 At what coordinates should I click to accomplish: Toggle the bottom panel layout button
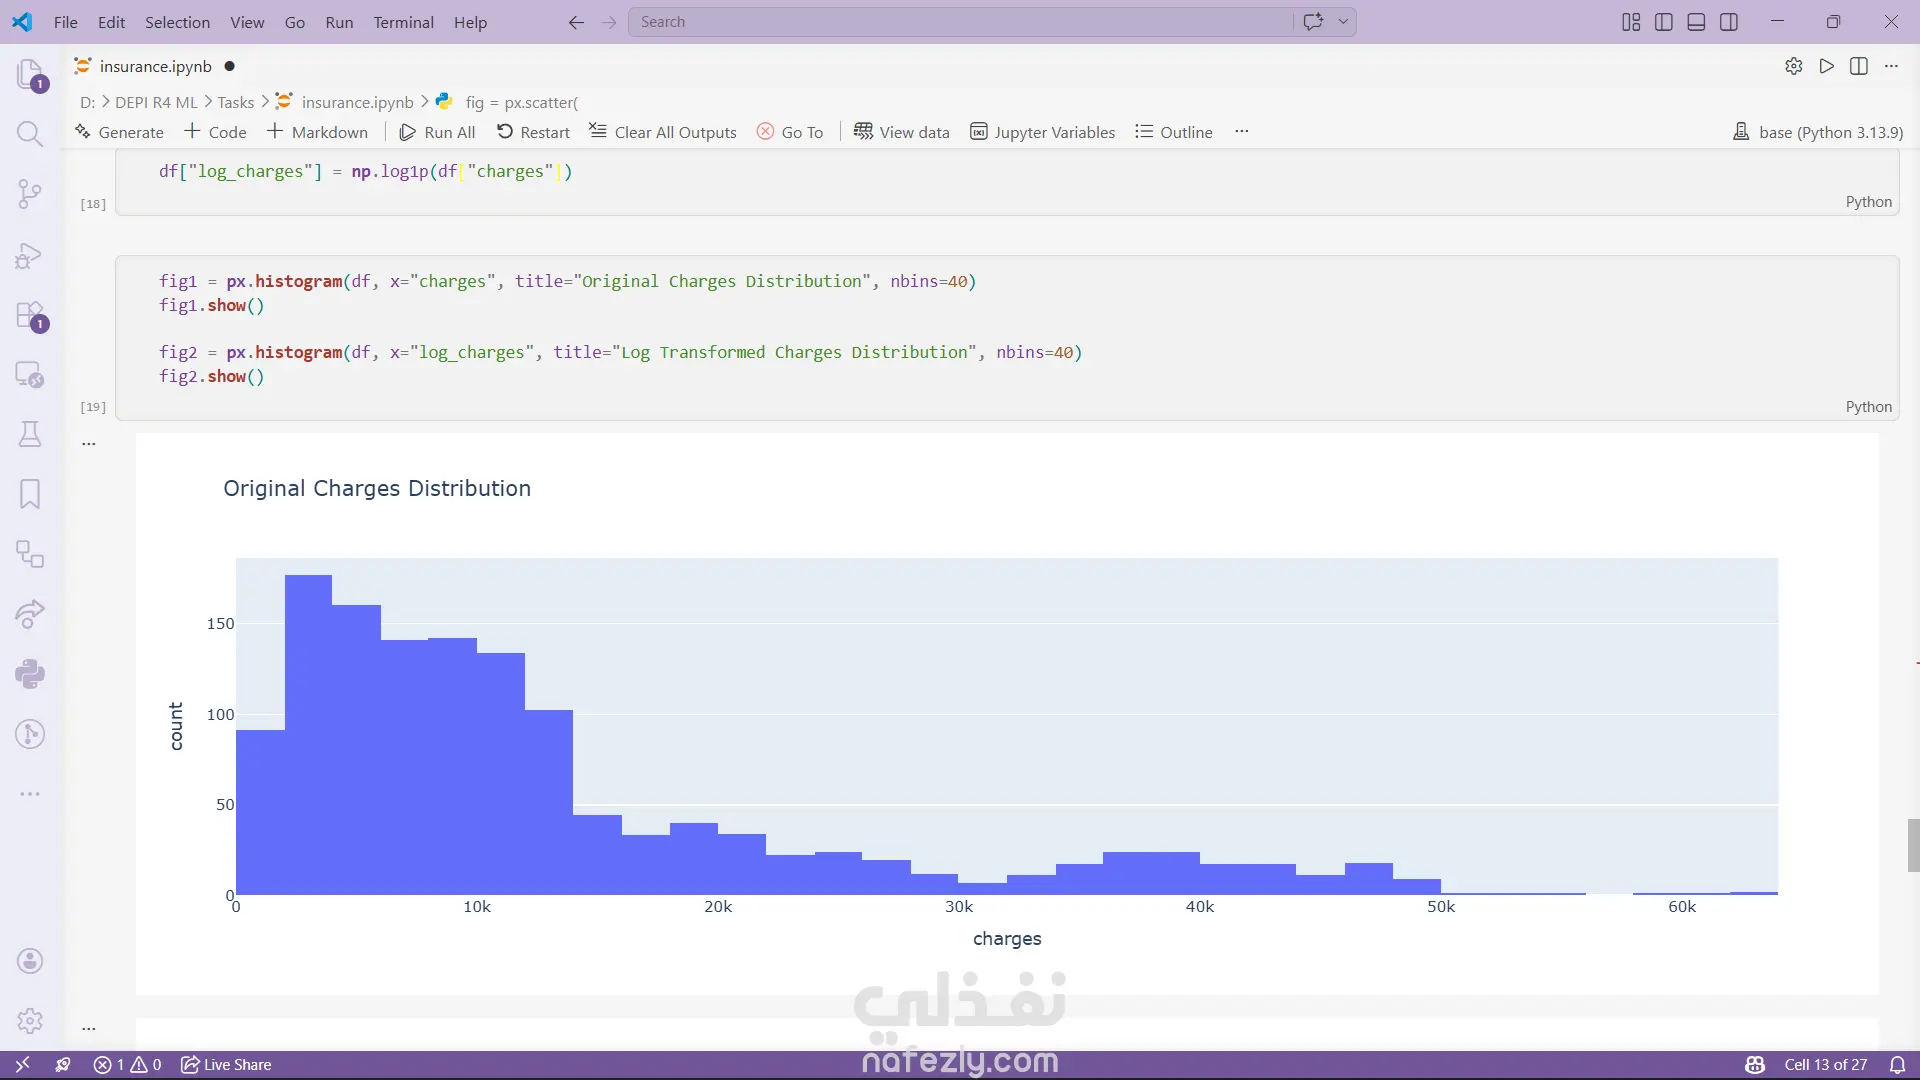pyautogui.click(x=1696, y=22)
